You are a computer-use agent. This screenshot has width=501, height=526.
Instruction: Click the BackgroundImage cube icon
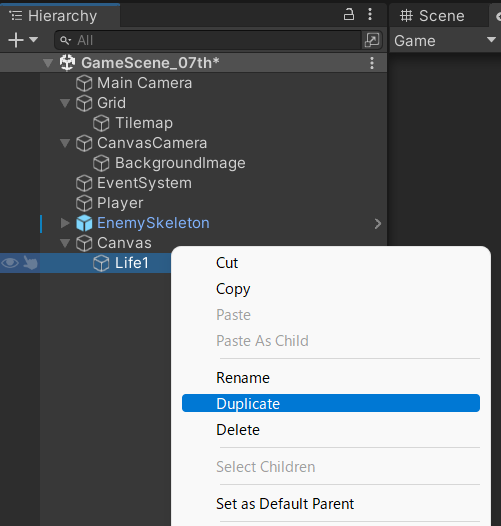point(101,163)
